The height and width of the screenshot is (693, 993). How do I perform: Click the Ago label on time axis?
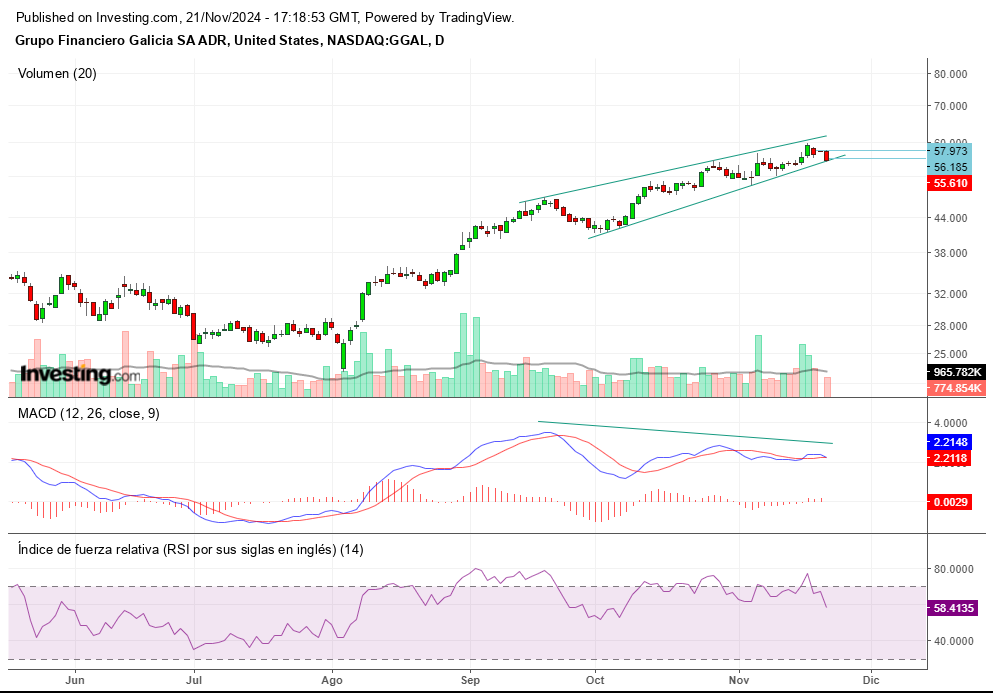332,680
